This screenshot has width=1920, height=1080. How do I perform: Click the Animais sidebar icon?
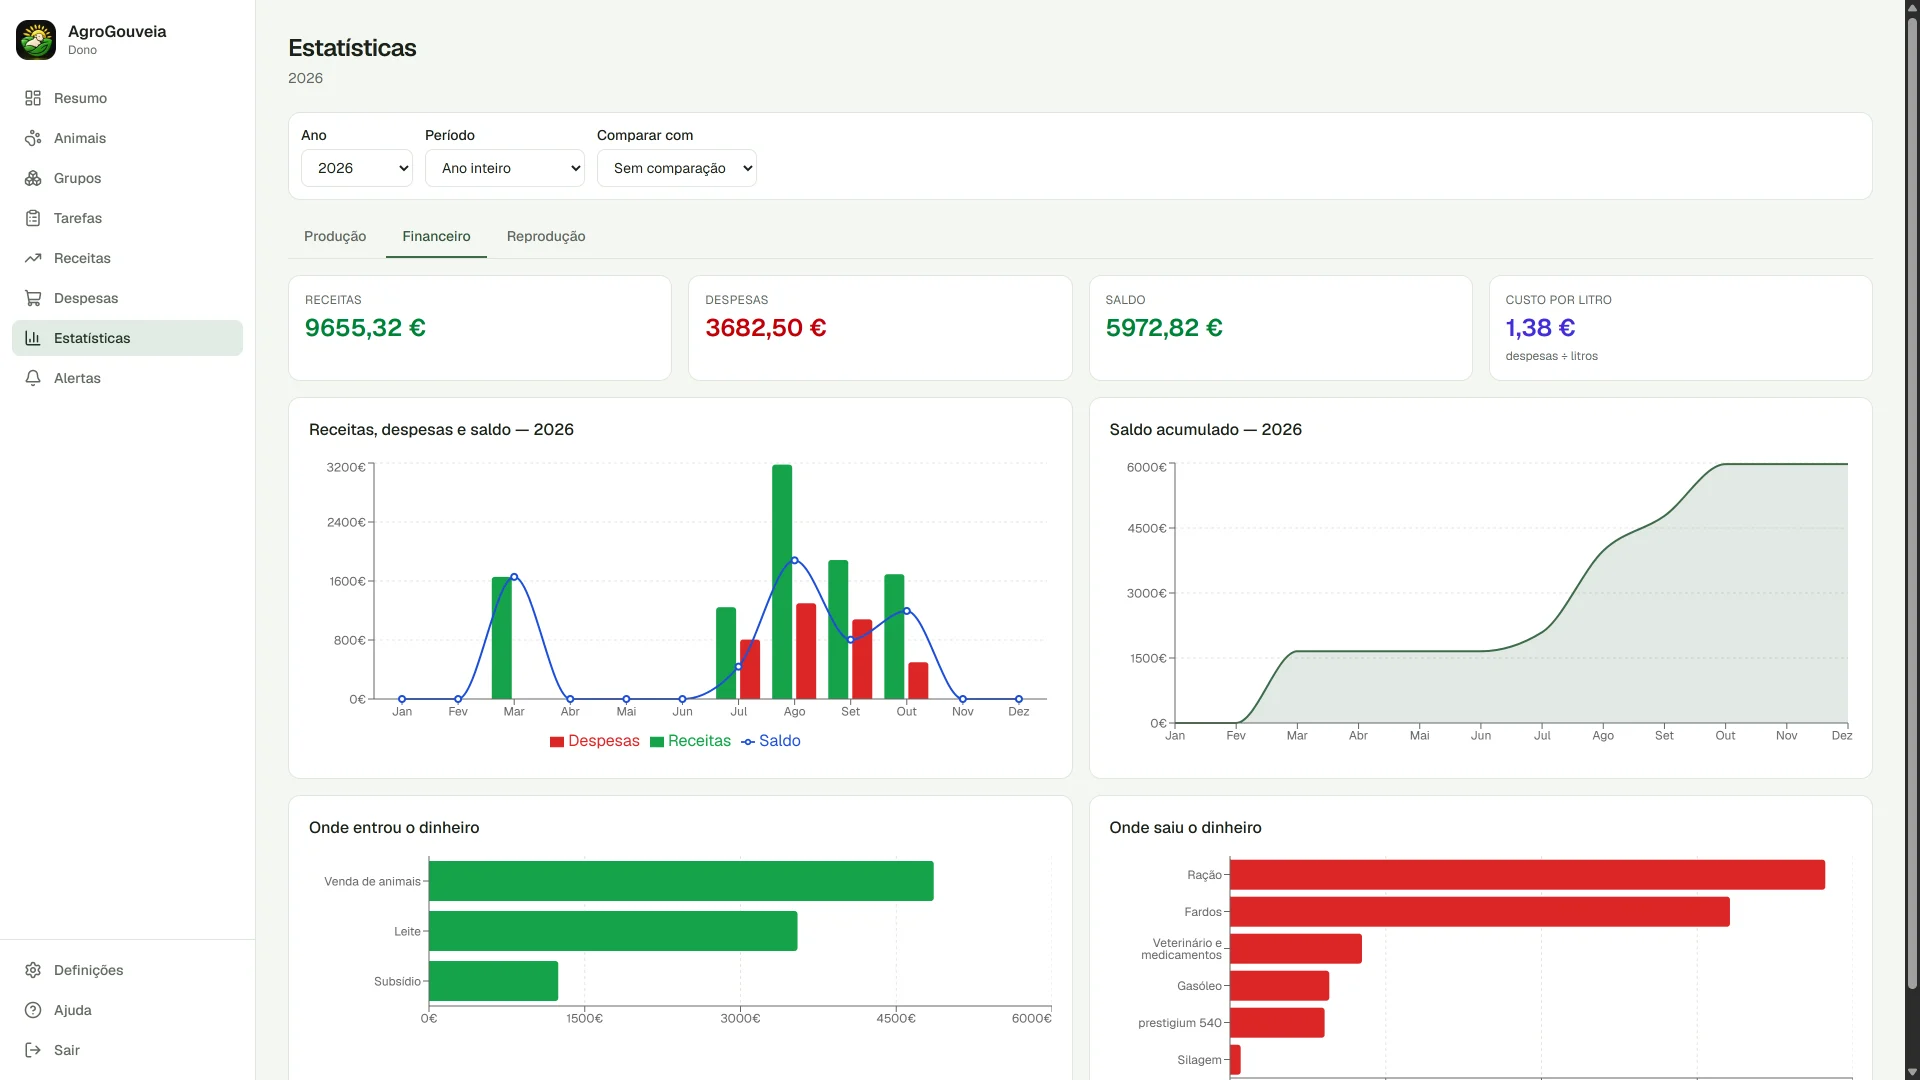click(x=33, y=138)
